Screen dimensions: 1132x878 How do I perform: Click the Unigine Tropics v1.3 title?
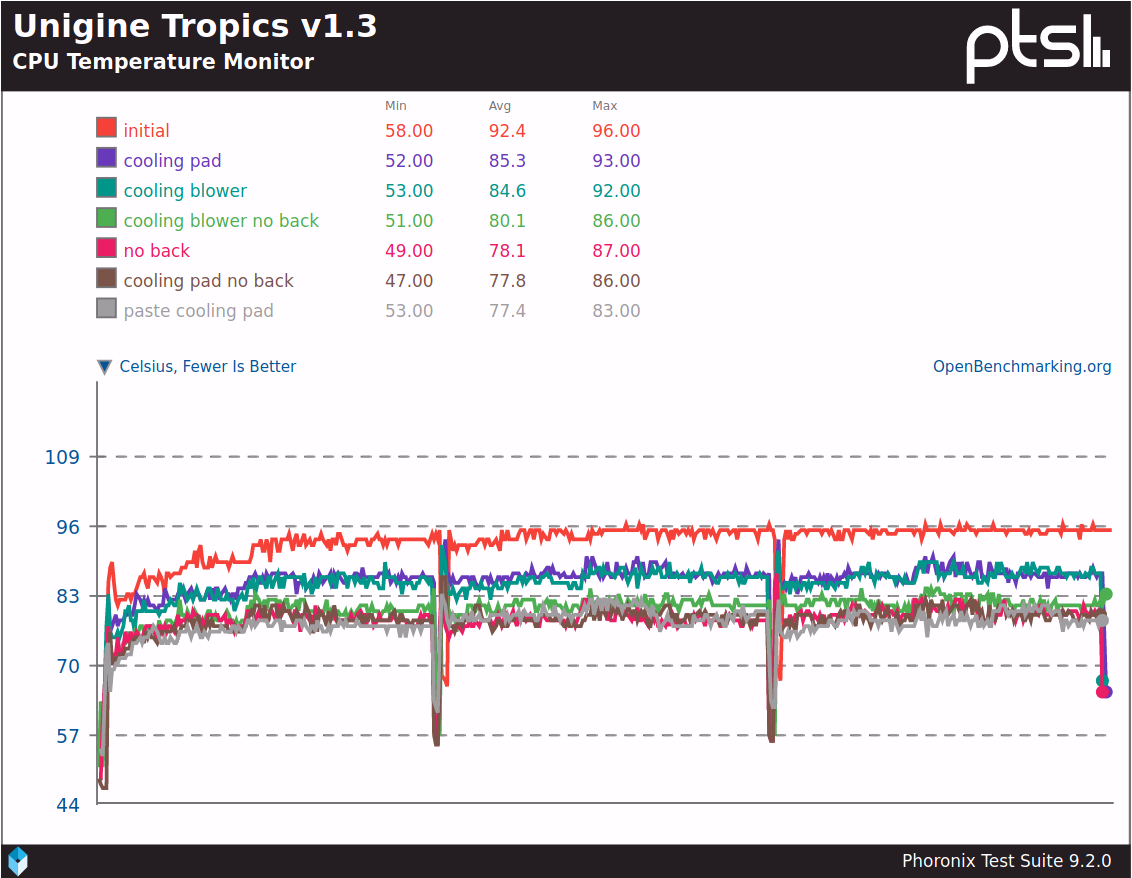[x=195, y=26]
